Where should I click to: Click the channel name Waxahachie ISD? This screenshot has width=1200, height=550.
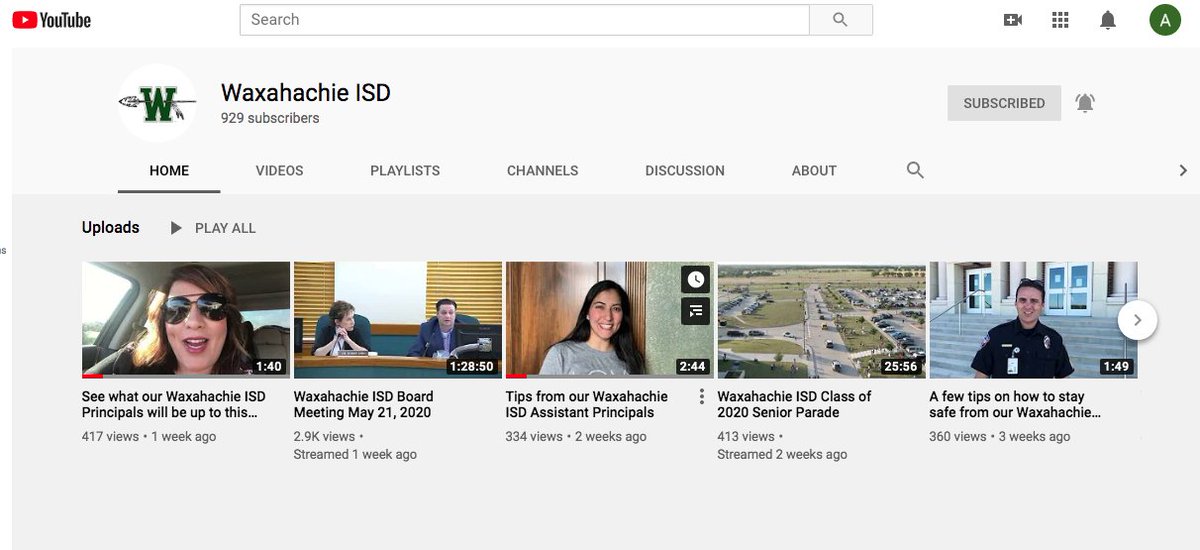coord(306,93)
